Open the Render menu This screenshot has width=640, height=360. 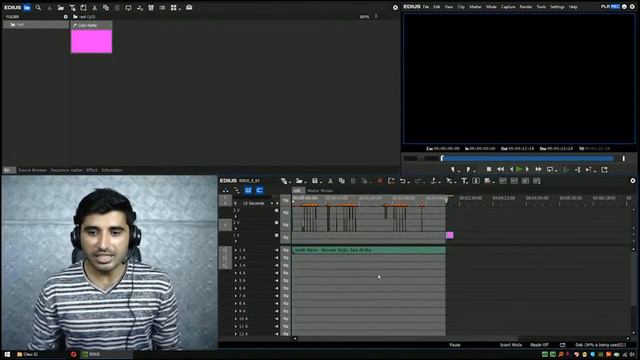coord(526,7)
